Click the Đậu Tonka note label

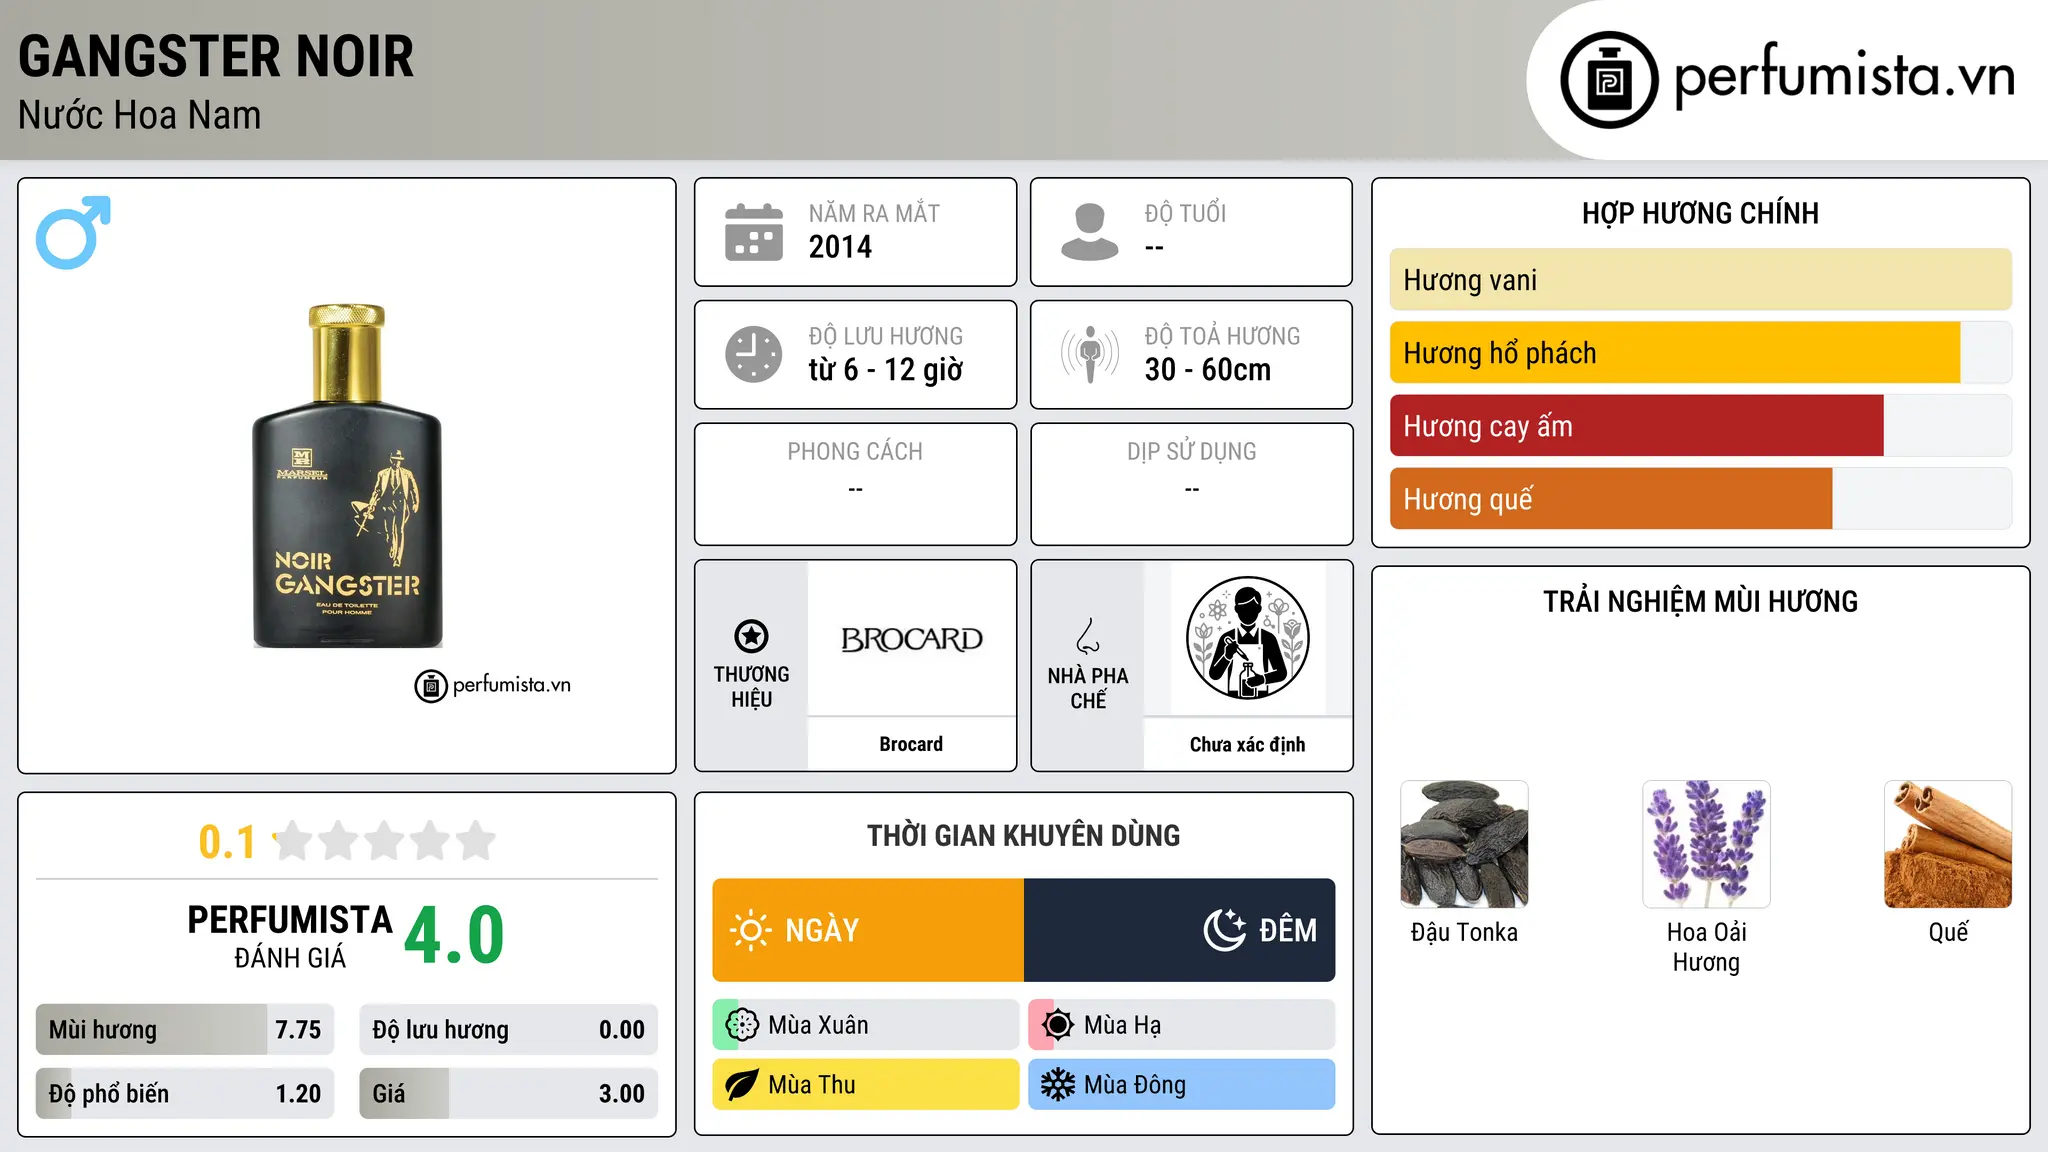[1464, 932]
